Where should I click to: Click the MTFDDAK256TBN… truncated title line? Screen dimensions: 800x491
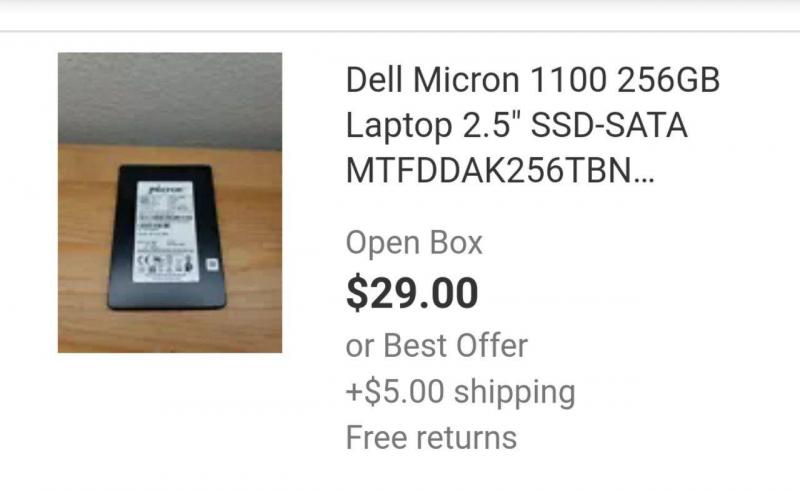coord(499,170)
